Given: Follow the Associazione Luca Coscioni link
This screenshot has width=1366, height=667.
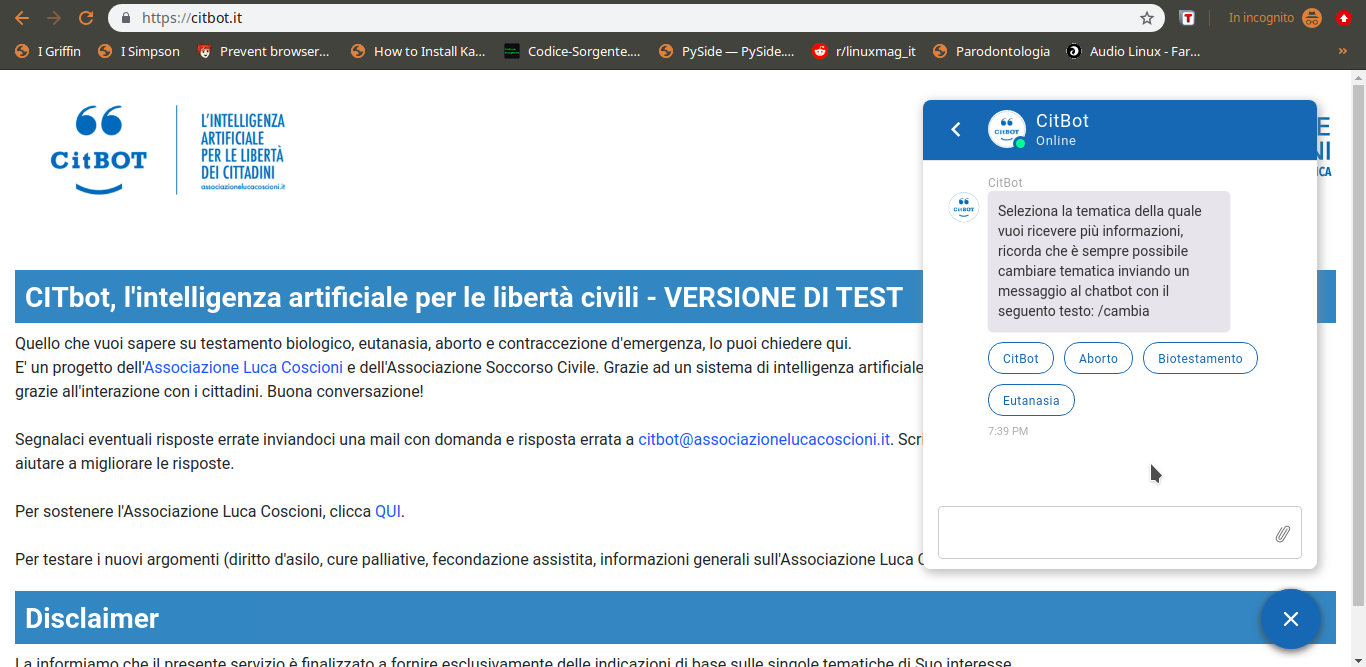Looking at the screenshot, I should pyautogui.click(x=243, y=367).
